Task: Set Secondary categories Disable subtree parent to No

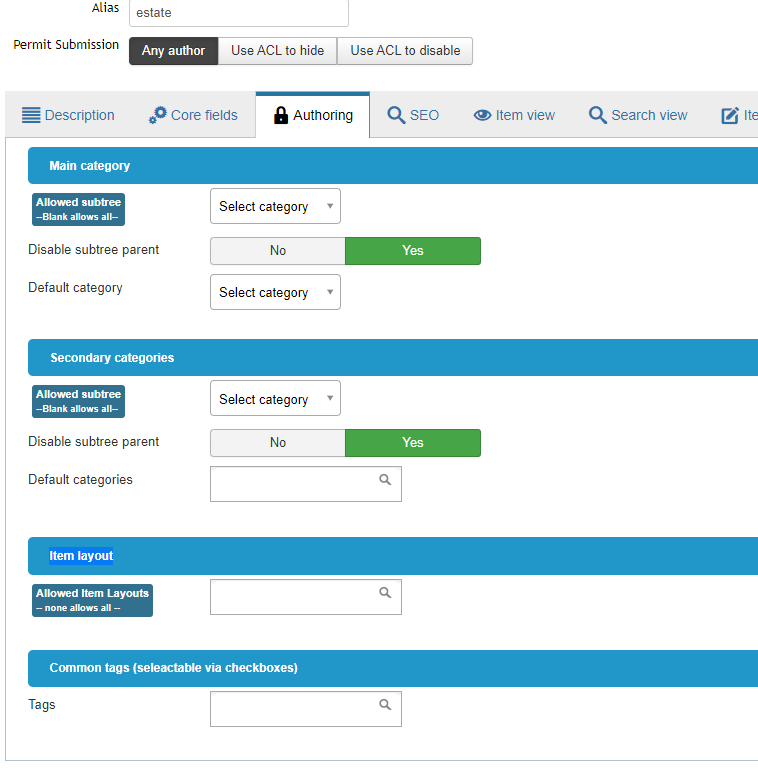Action: [x=278, y=443]
